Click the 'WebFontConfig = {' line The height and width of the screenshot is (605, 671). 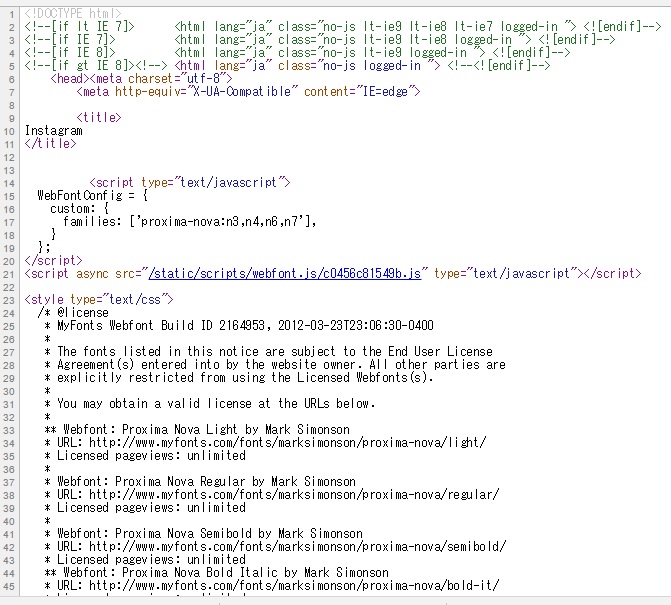pyautogui.click(x=93, y=196)
